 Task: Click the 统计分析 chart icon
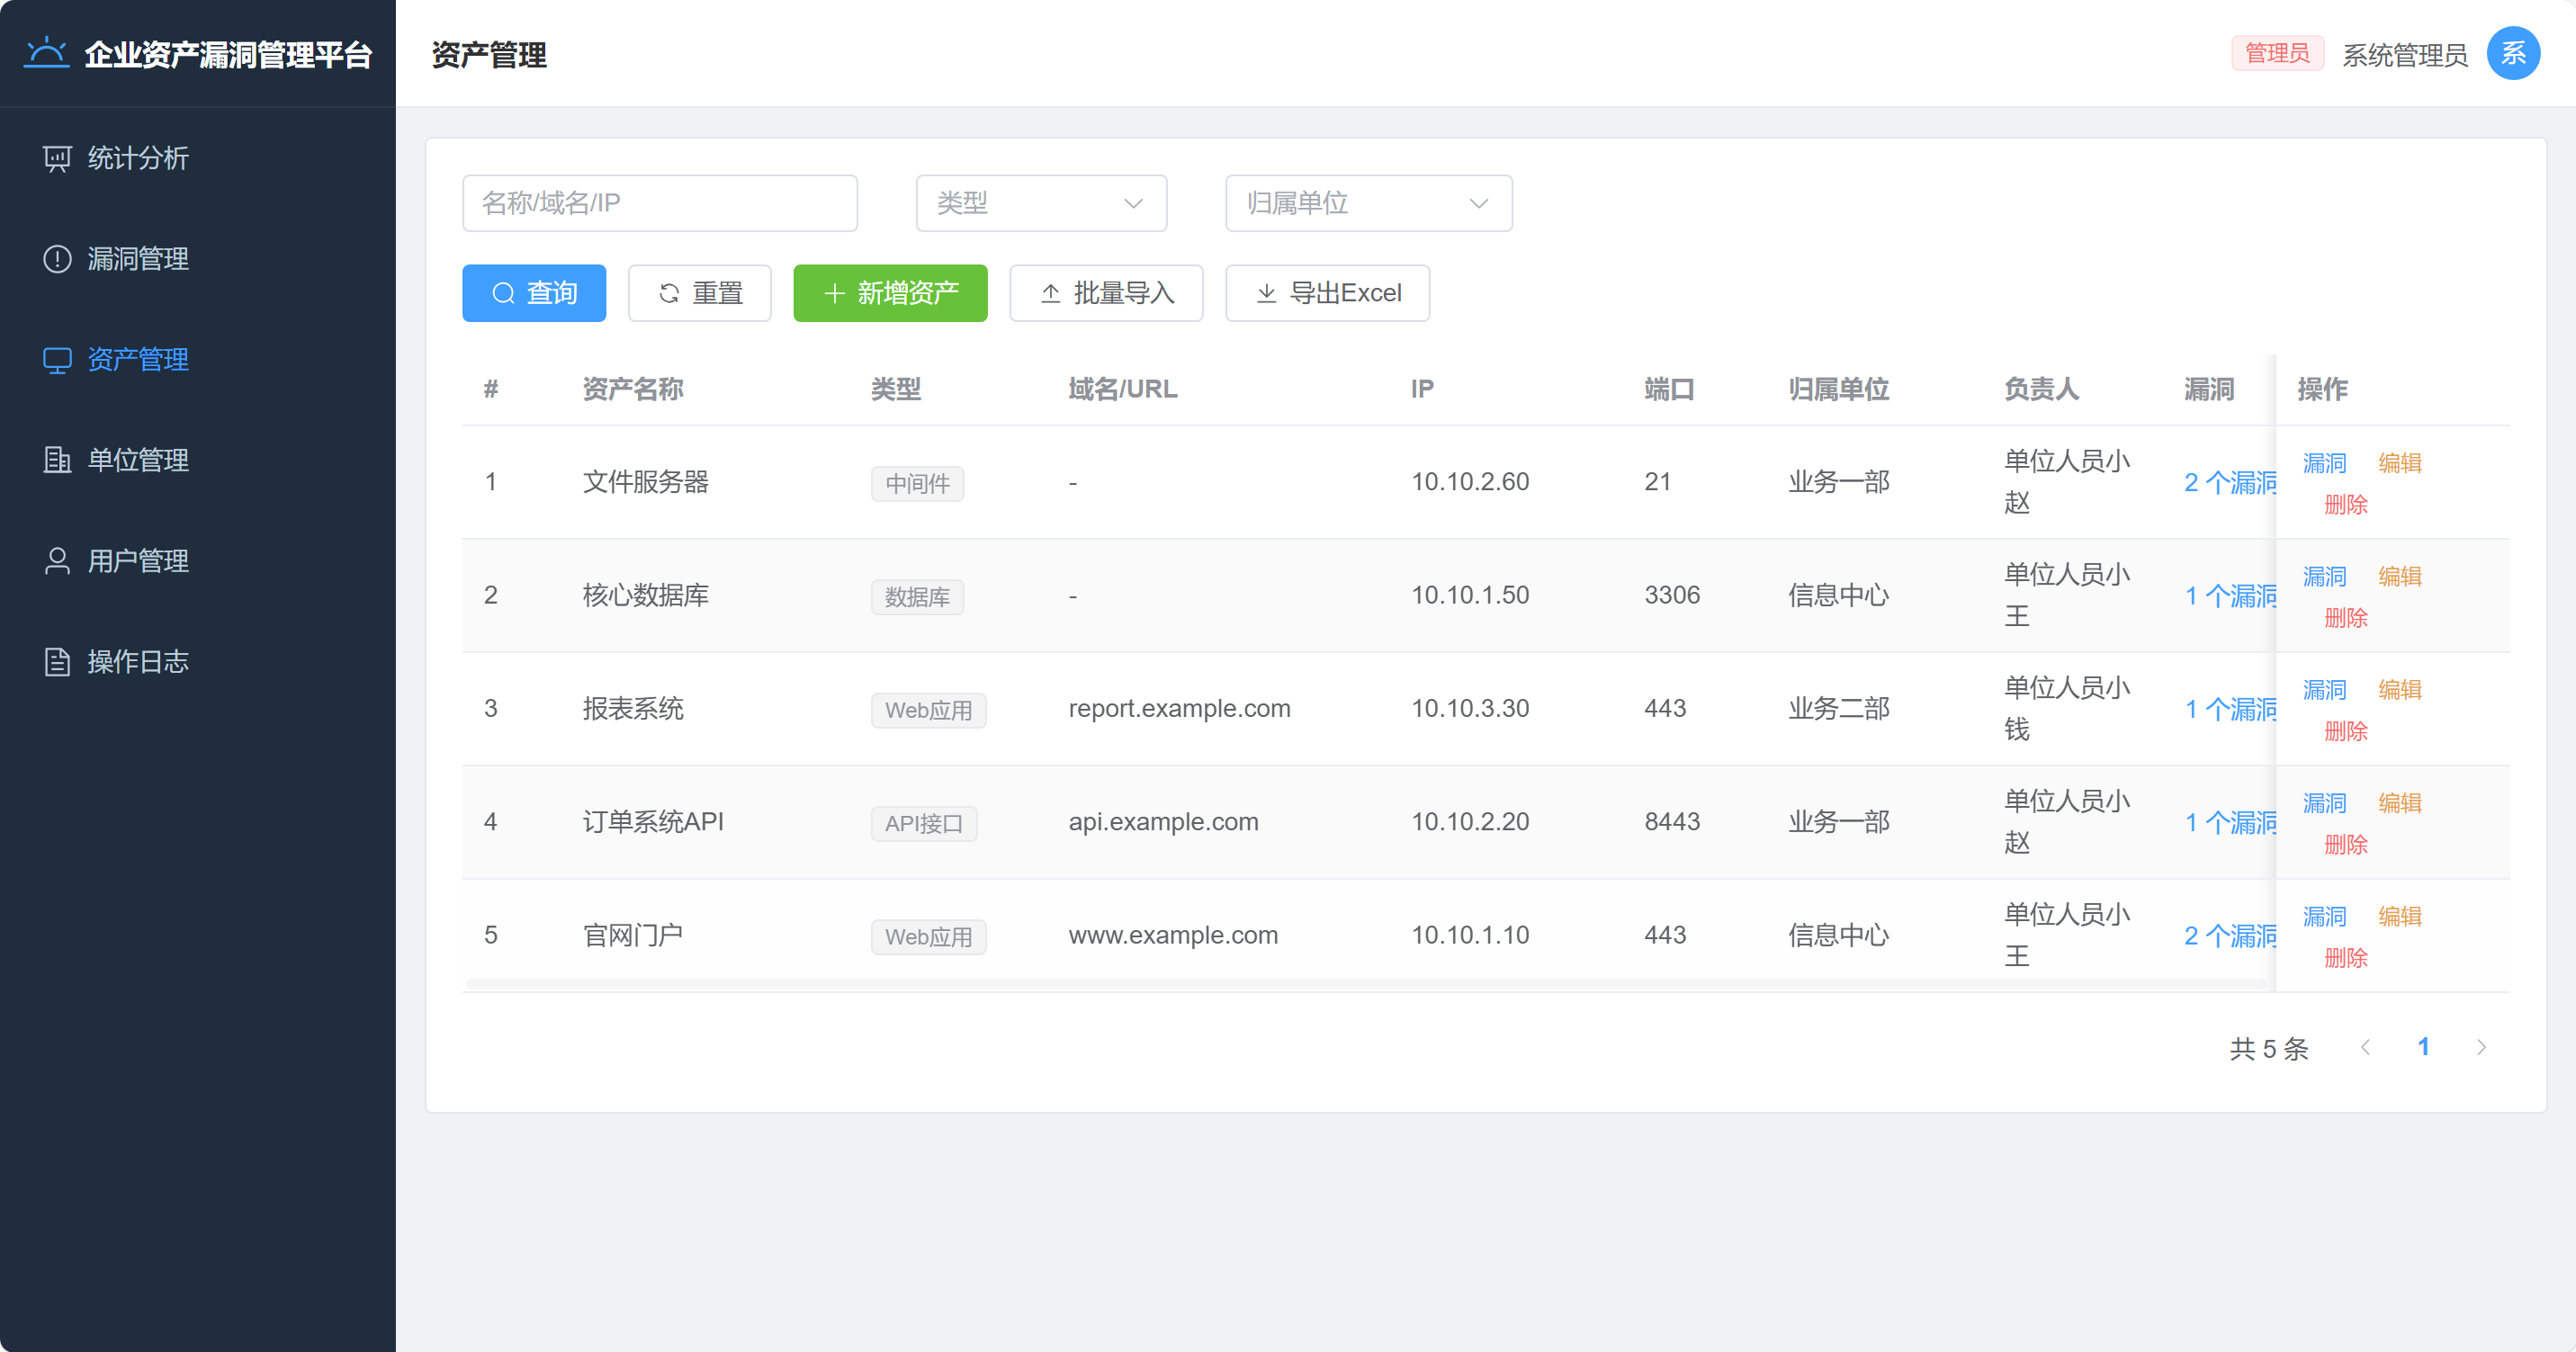(x=57, y=158)
